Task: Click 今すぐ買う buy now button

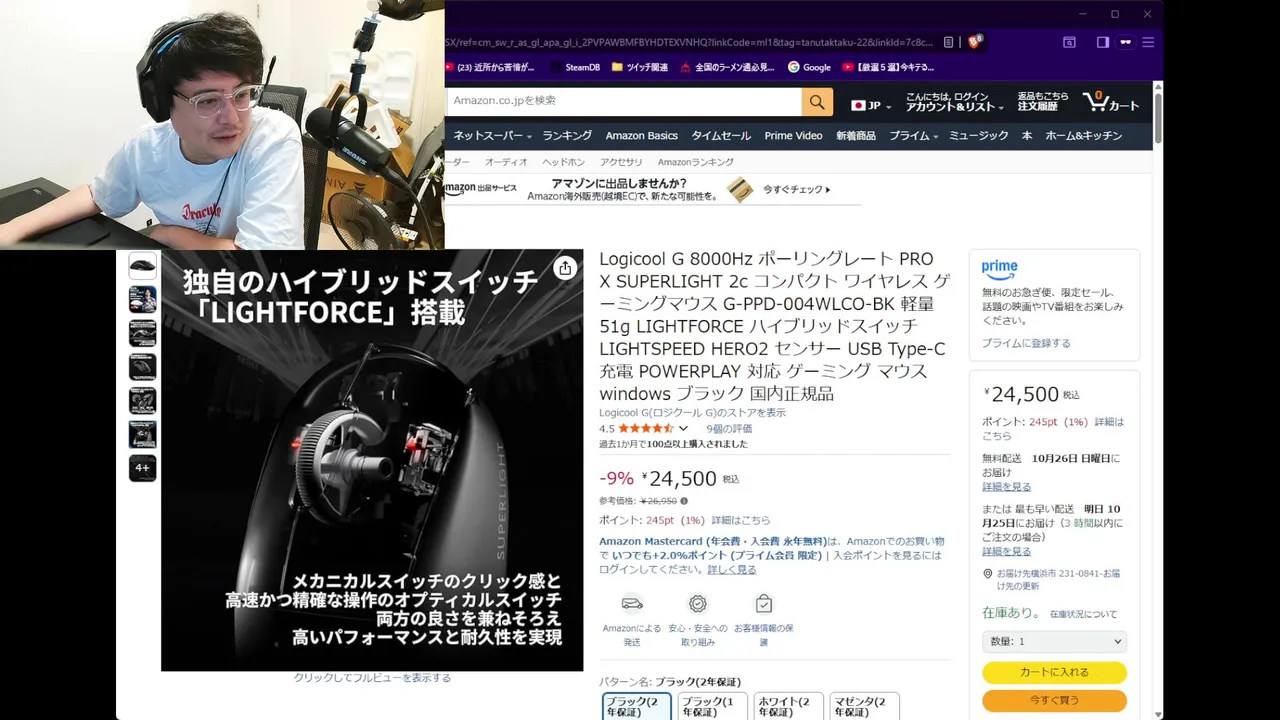Action: coord(1054,700)
